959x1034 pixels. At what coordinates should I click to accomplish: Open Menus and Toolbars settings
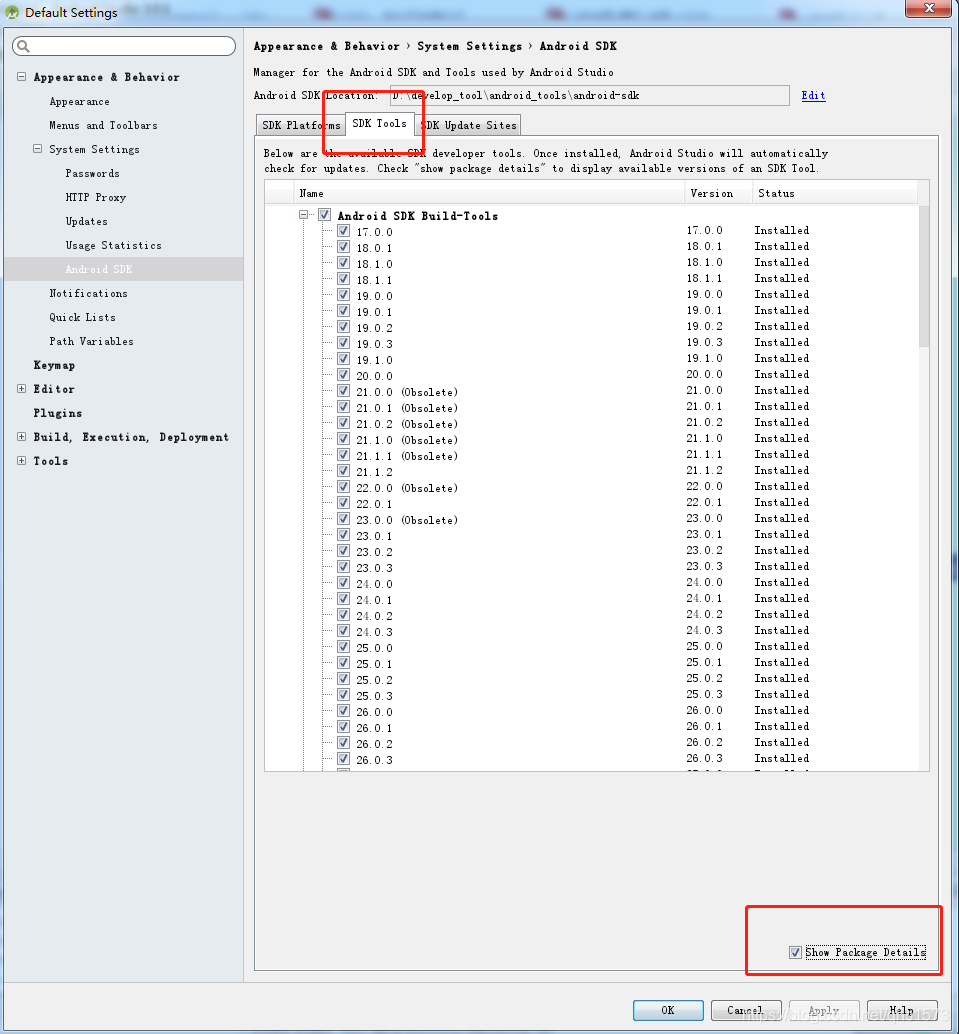coord(104,125)
